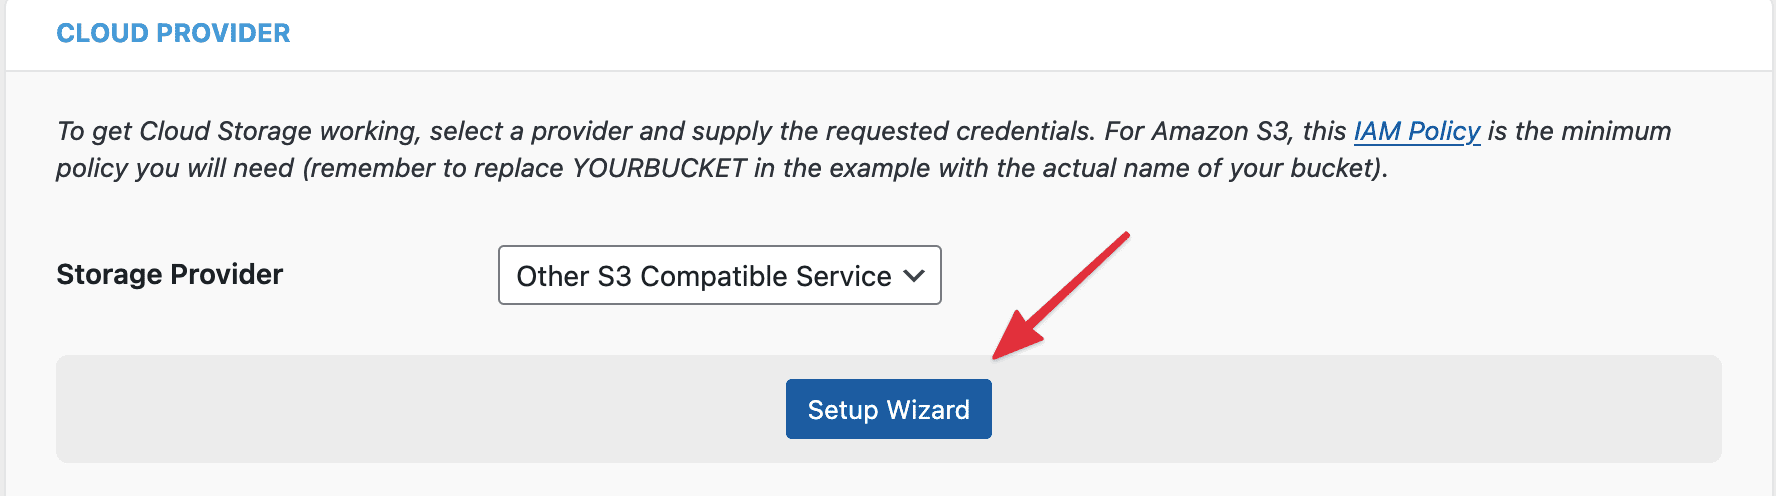Click the CLOUD PROVIDER section heading
The height and width of the screenshot is (496, 1776).
pyautogui.click(x=173, y=33)
